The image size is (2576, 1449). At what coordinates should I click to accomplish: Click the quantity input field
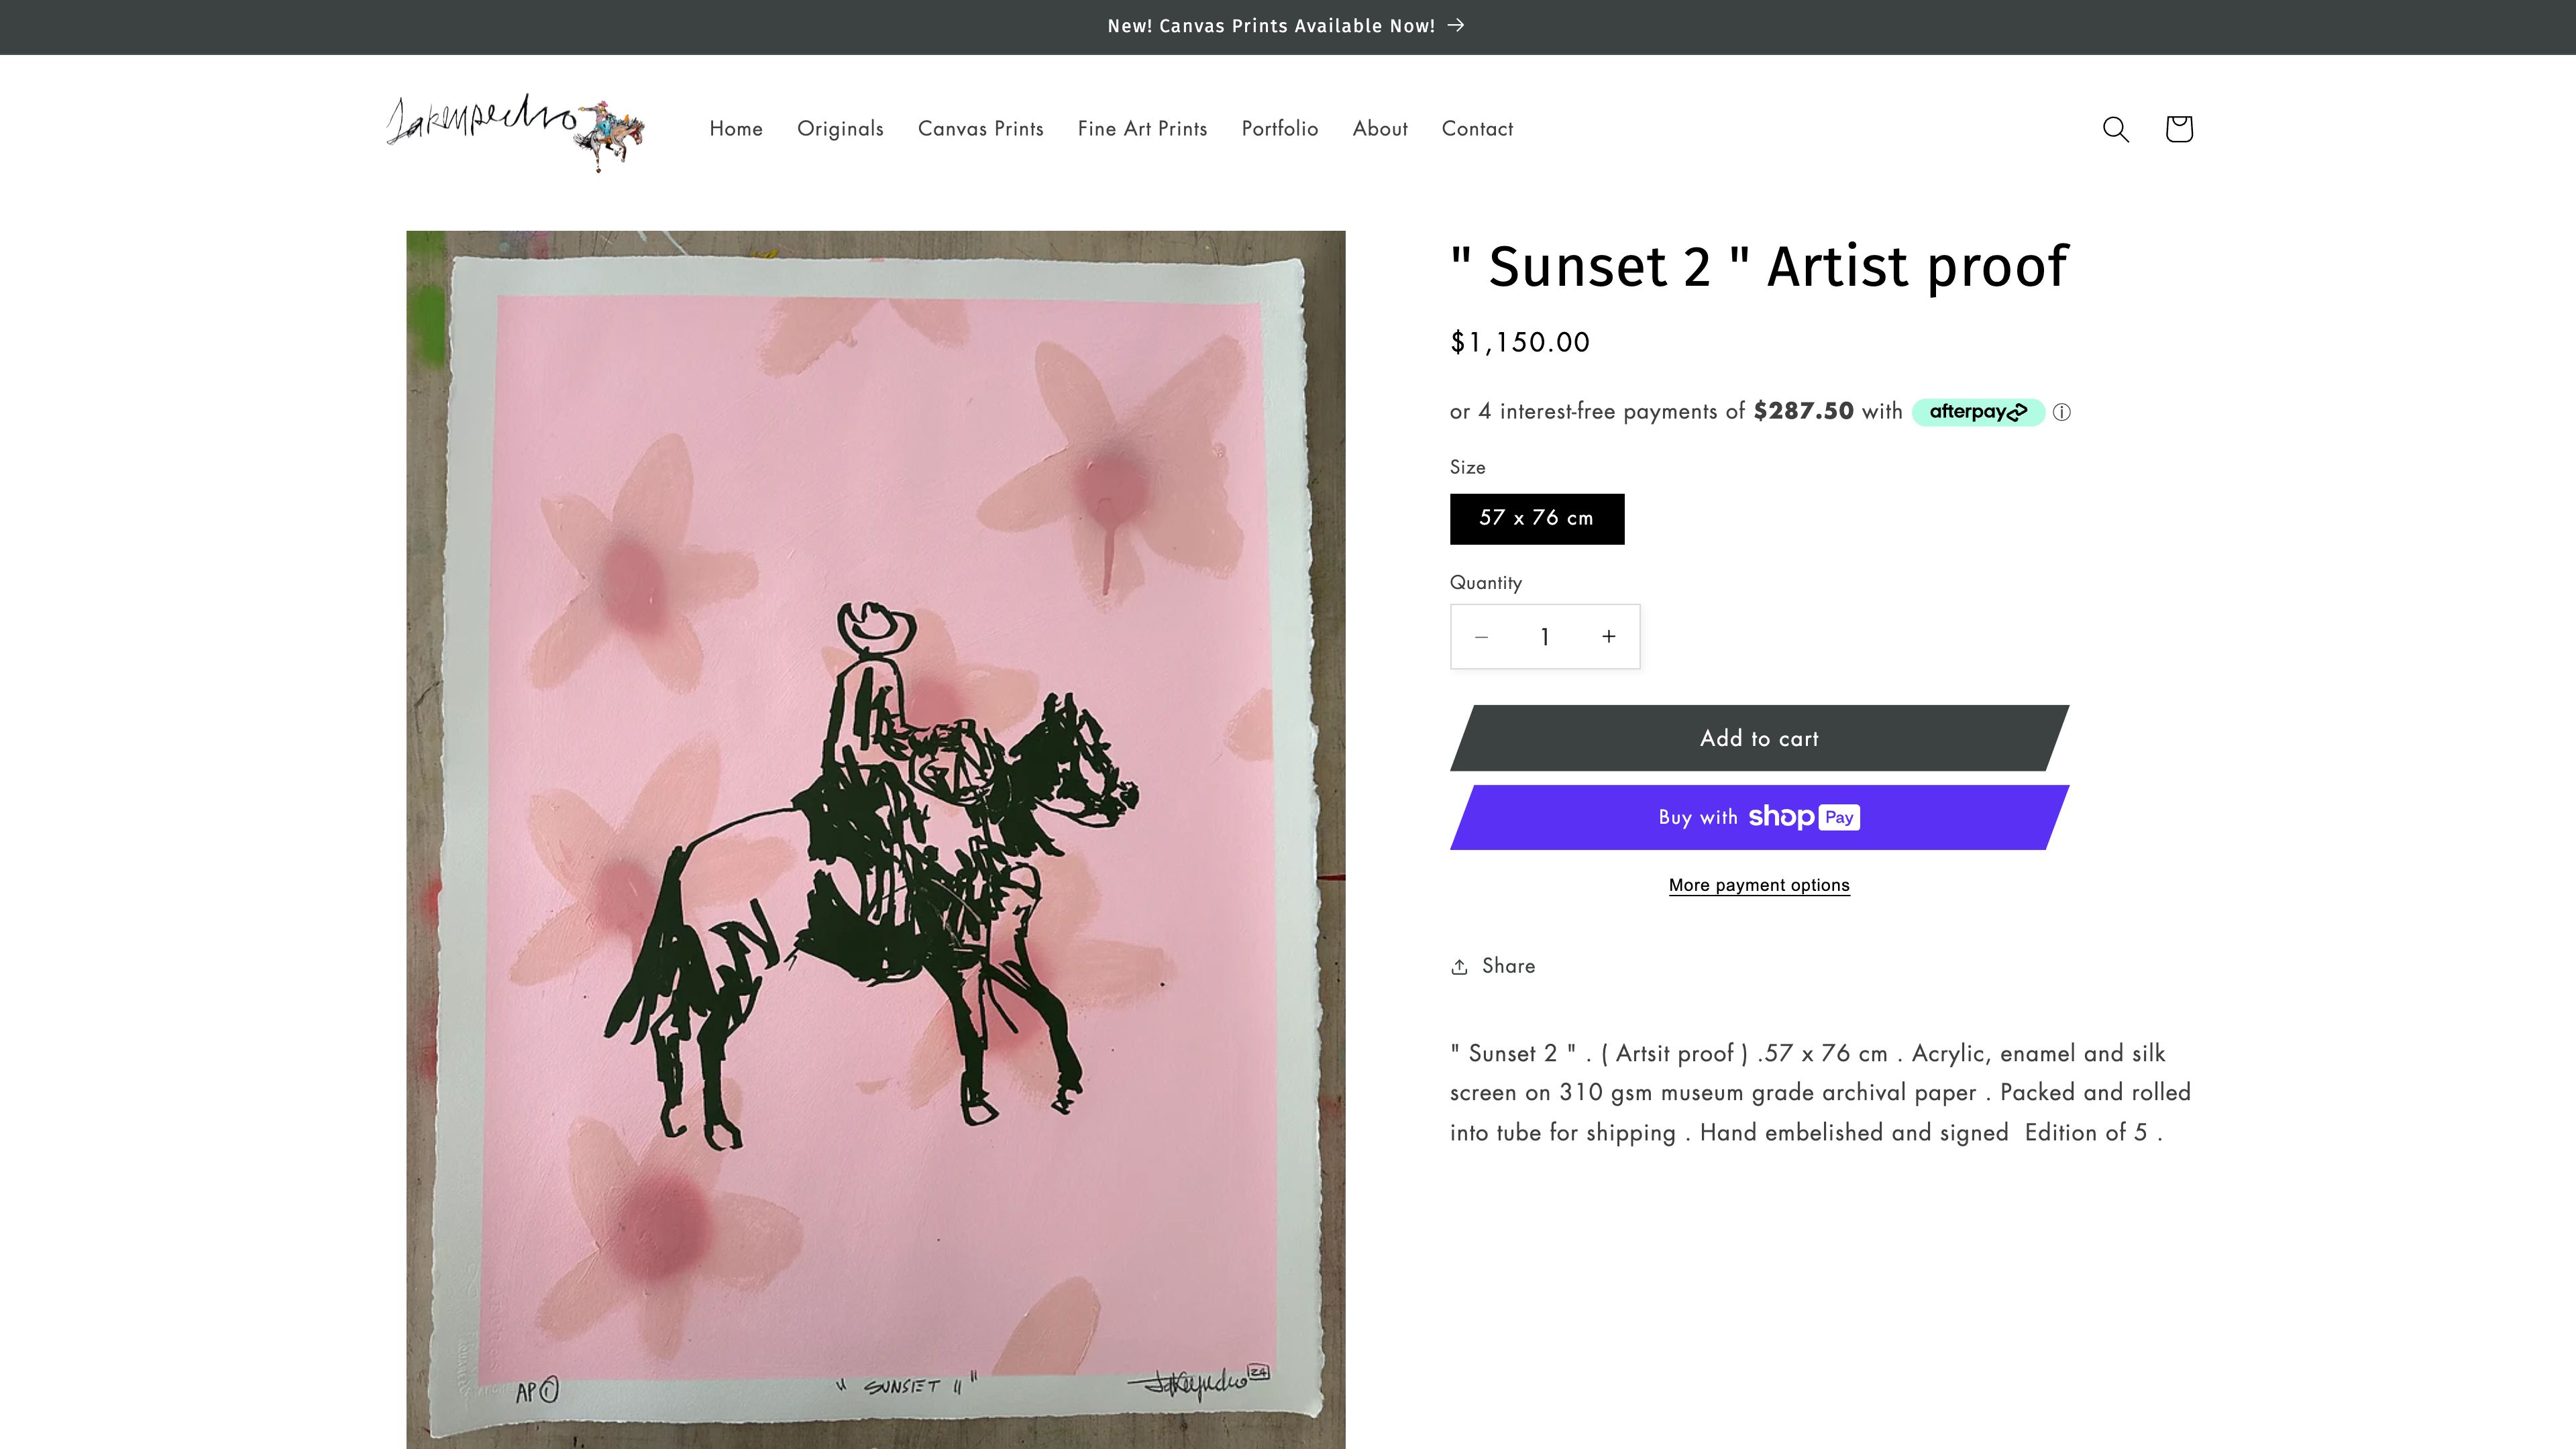point(1544,637)
